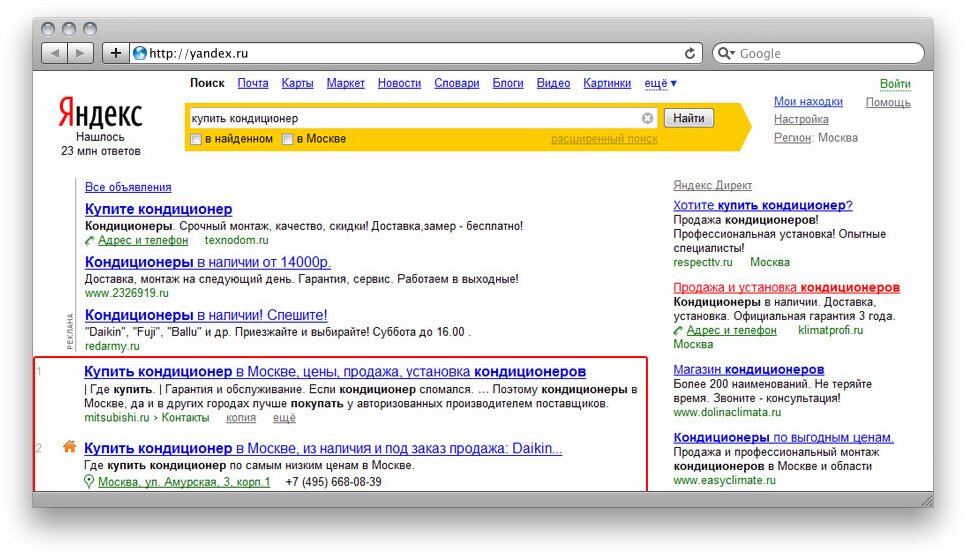Tick the 'в Москве' checkbox
This screenshot has width=966, height=555.
click(287, 139)
